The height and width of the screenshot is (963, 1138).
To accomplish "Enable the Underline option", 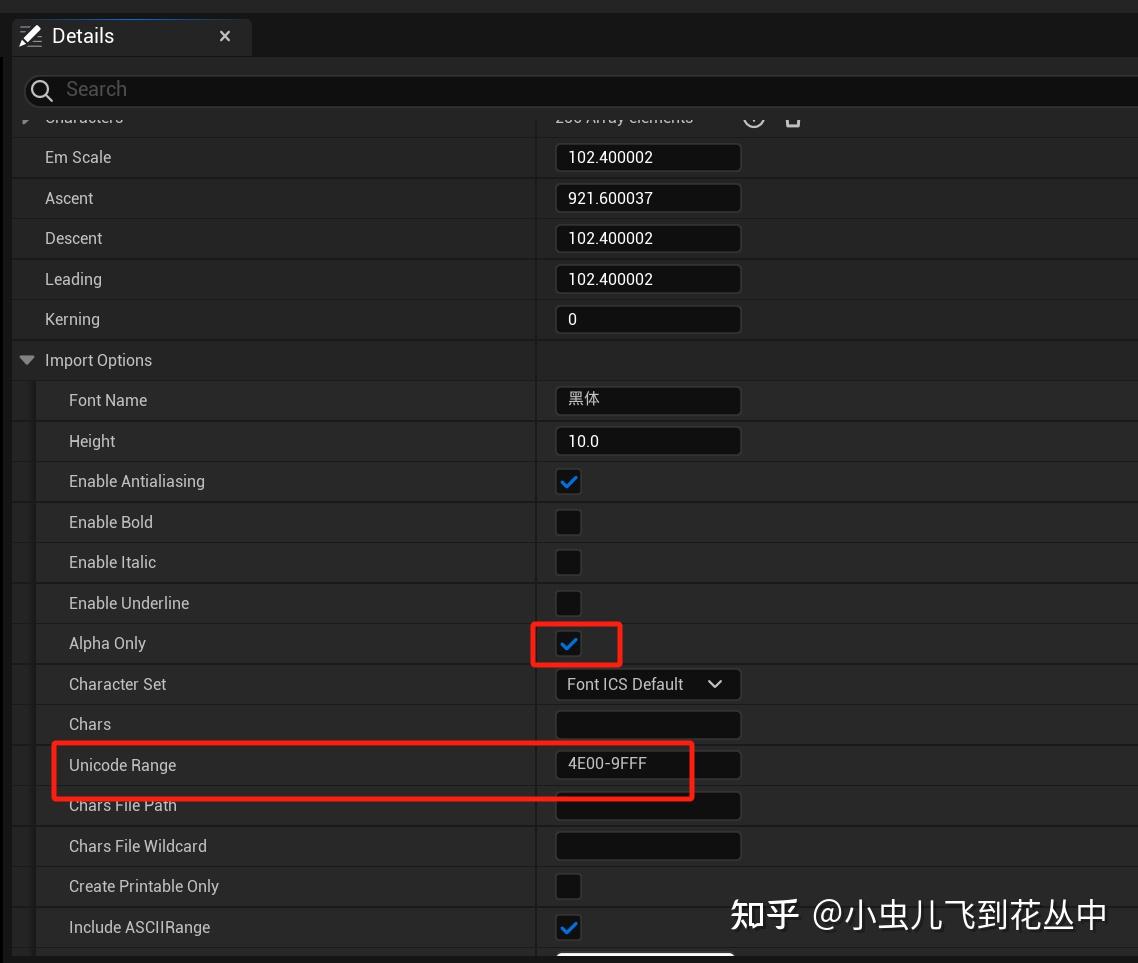I will [568, 603].
